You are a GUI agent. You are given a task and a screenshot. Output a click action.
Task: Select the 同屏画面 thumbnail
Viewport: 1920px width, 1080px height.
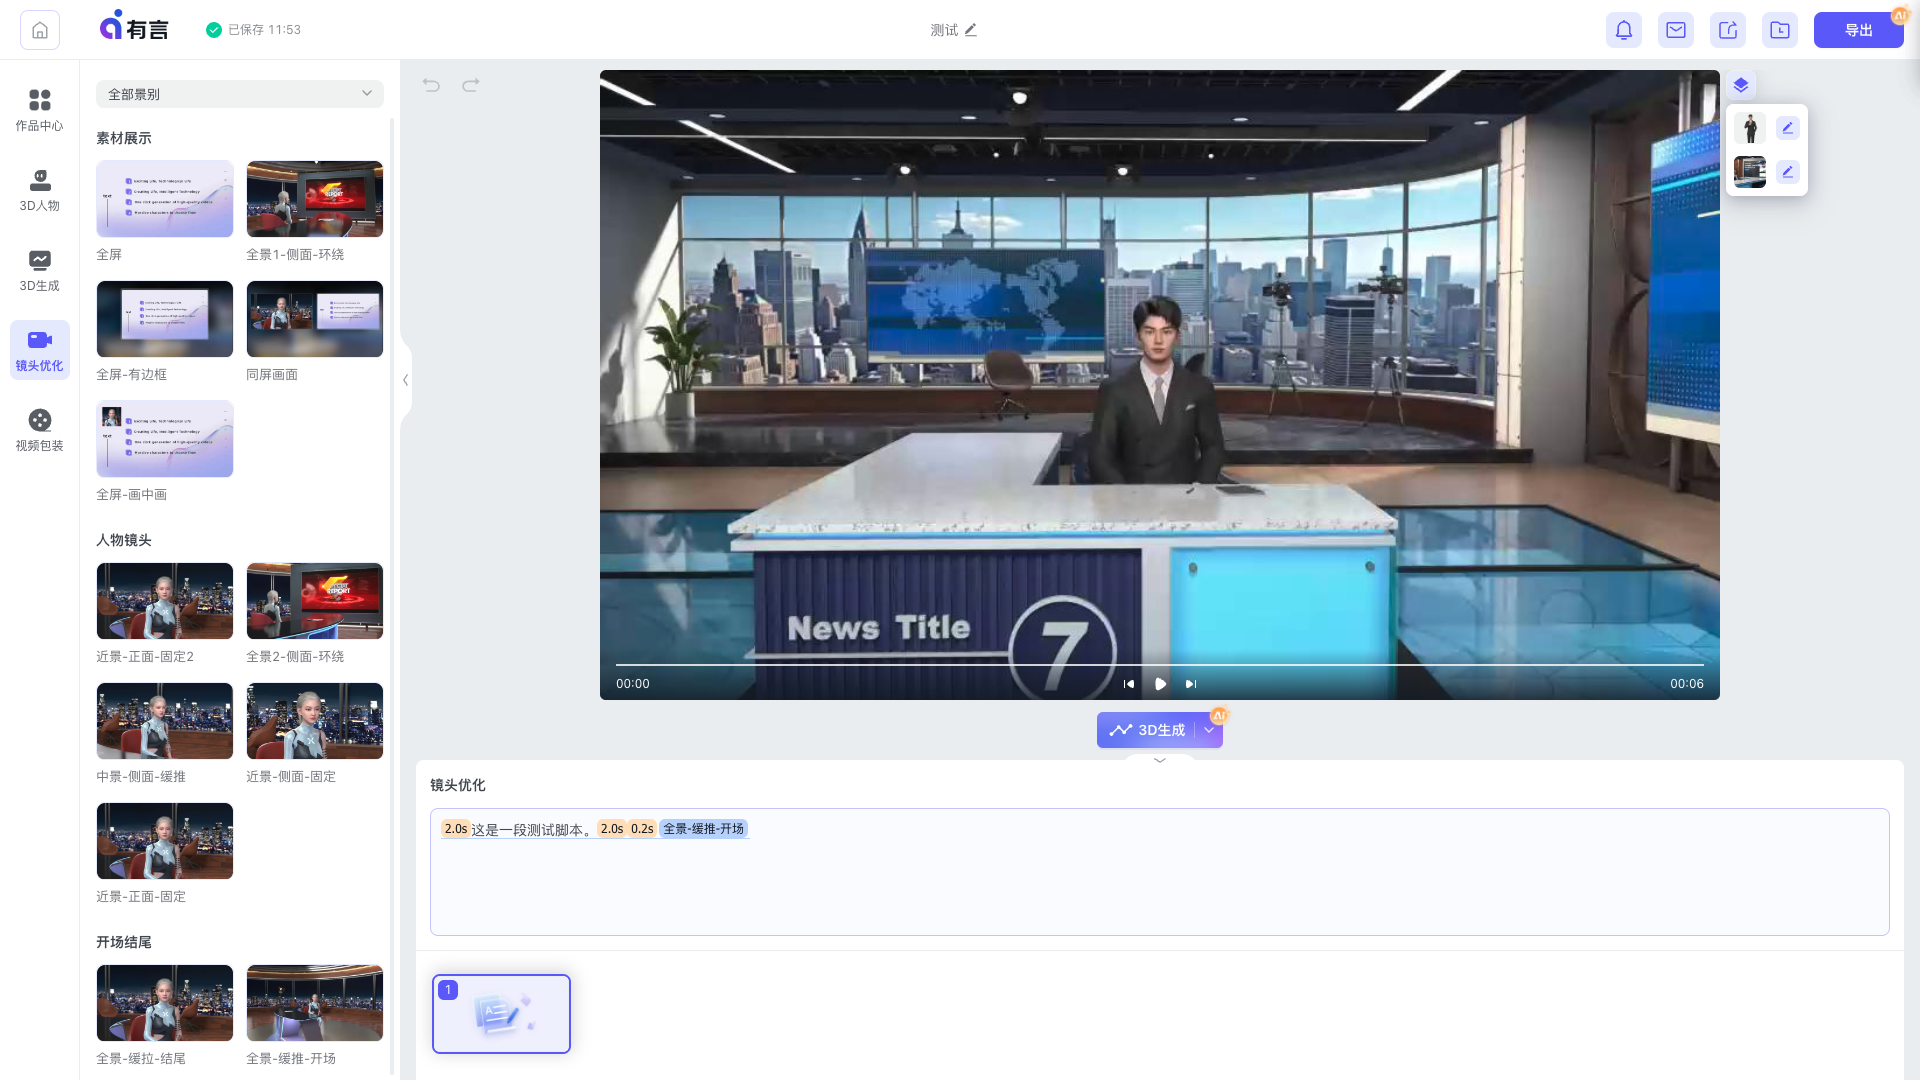coord(315,319)
